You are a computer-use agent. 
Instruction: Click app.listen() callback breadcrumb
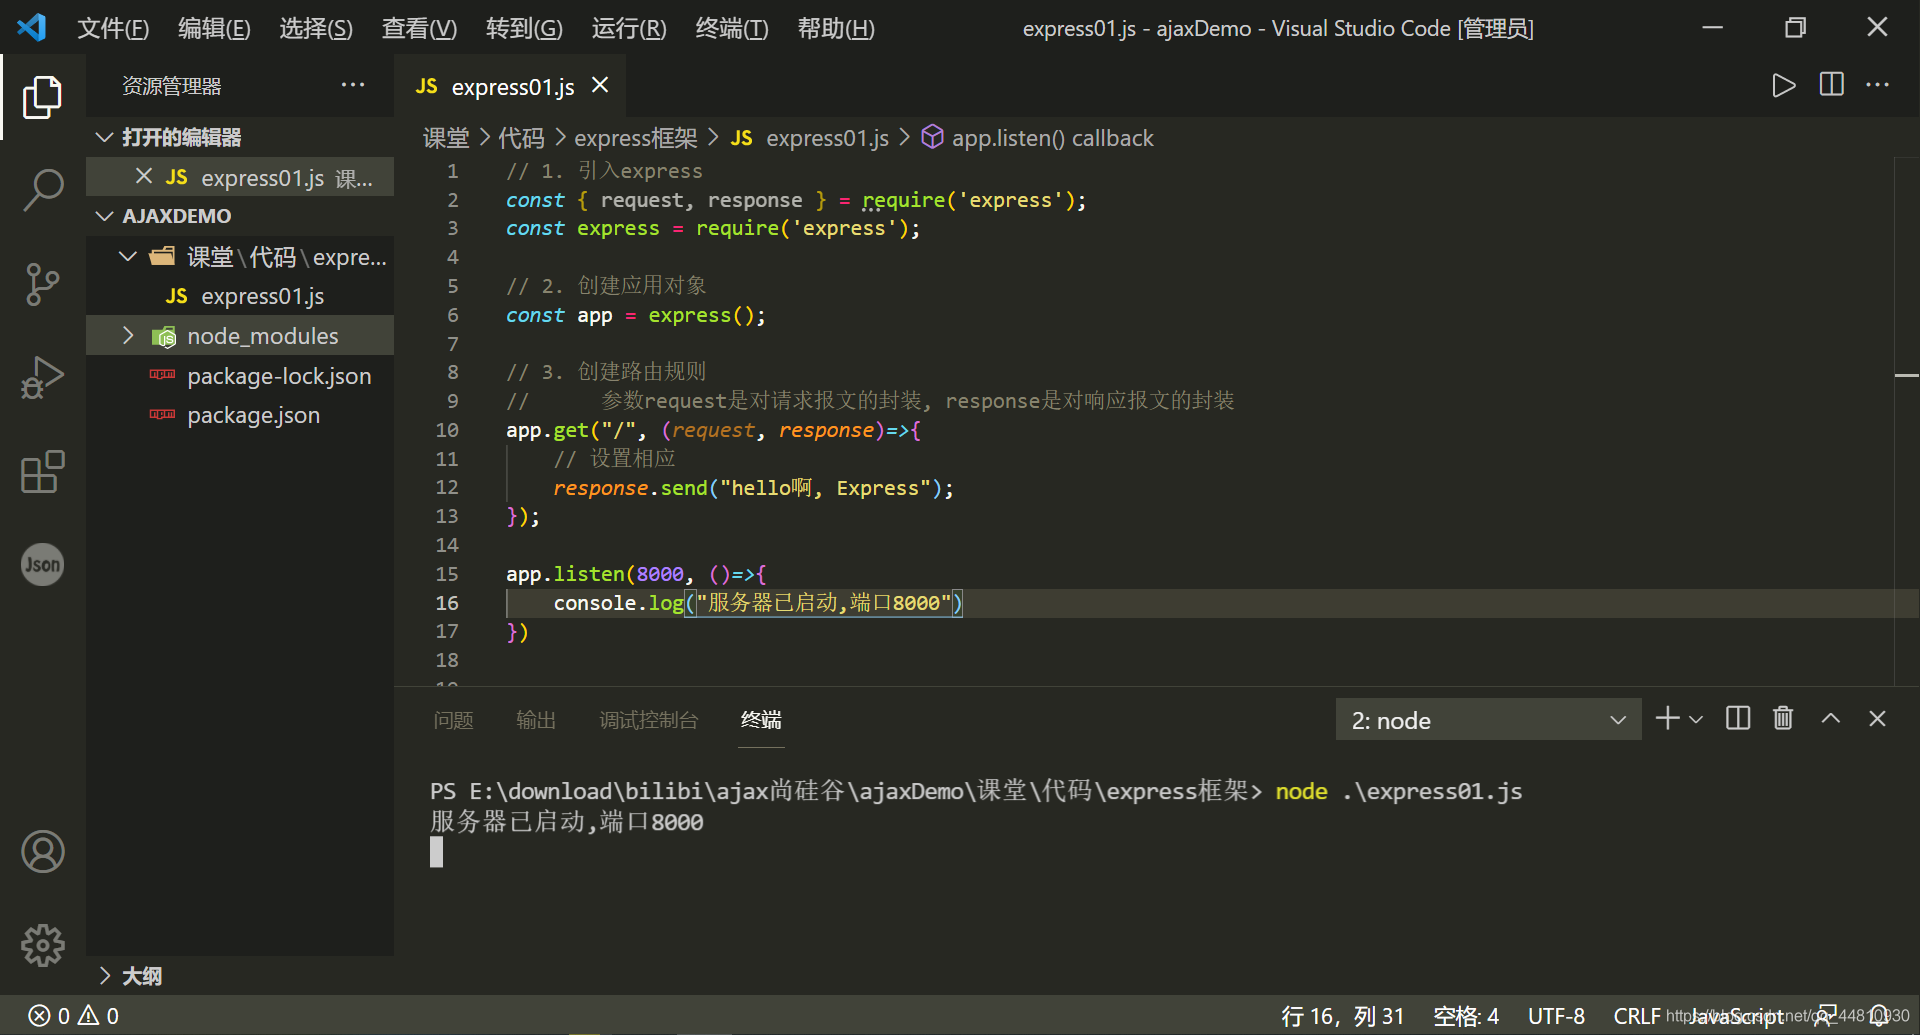tap(1052, 138)
